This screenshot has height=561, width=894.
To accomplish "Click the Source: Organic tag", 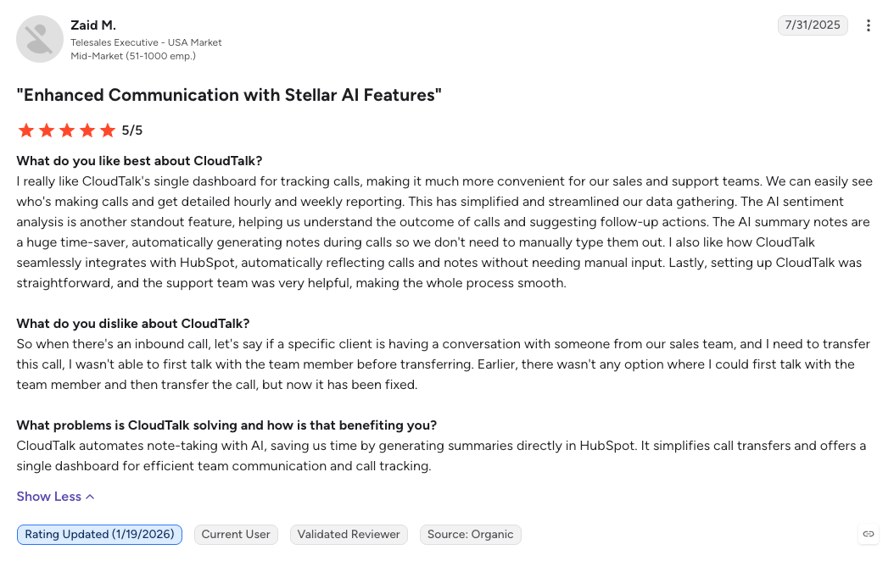I will [470, 534].
